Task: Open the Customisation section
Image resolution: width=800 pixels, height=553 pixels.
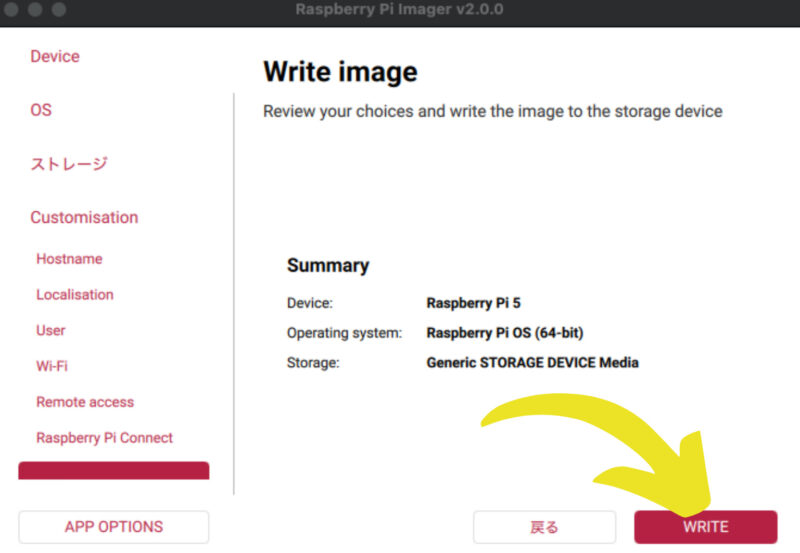Action: tap(84, 217)
